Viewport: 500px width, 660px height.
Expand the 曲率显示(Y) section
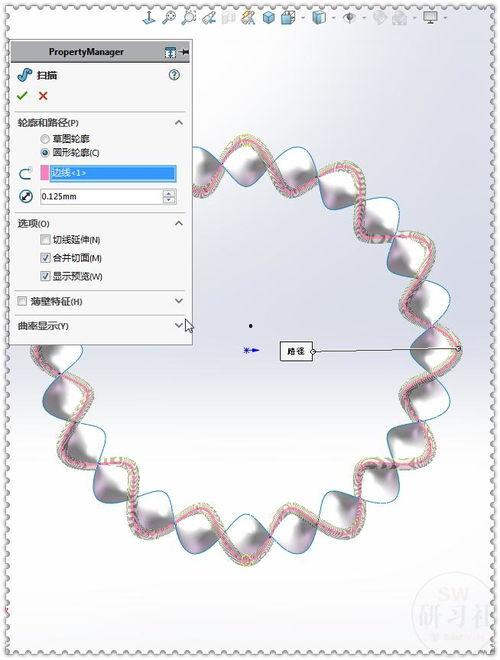pos(179,325)
